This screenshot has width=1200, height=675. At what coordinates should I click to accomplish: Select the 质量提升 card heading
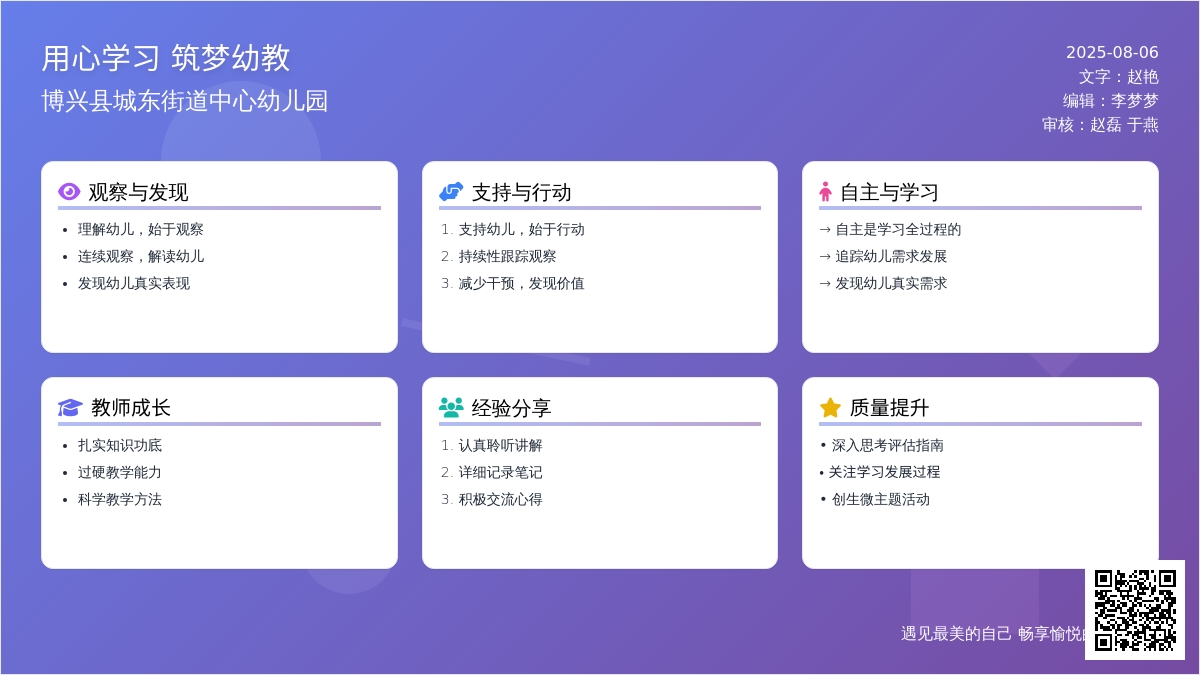tap(889, 408)
